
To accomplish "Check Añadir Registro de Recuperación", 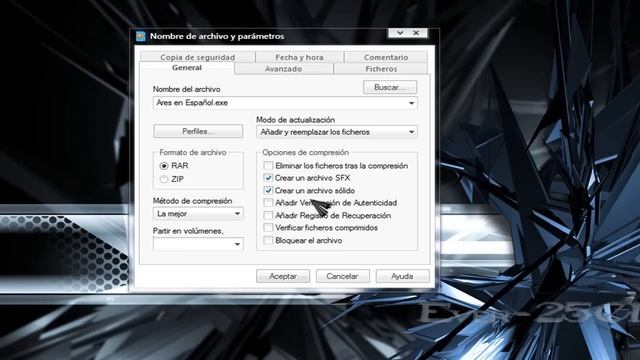I will click(x=268, y=216).
